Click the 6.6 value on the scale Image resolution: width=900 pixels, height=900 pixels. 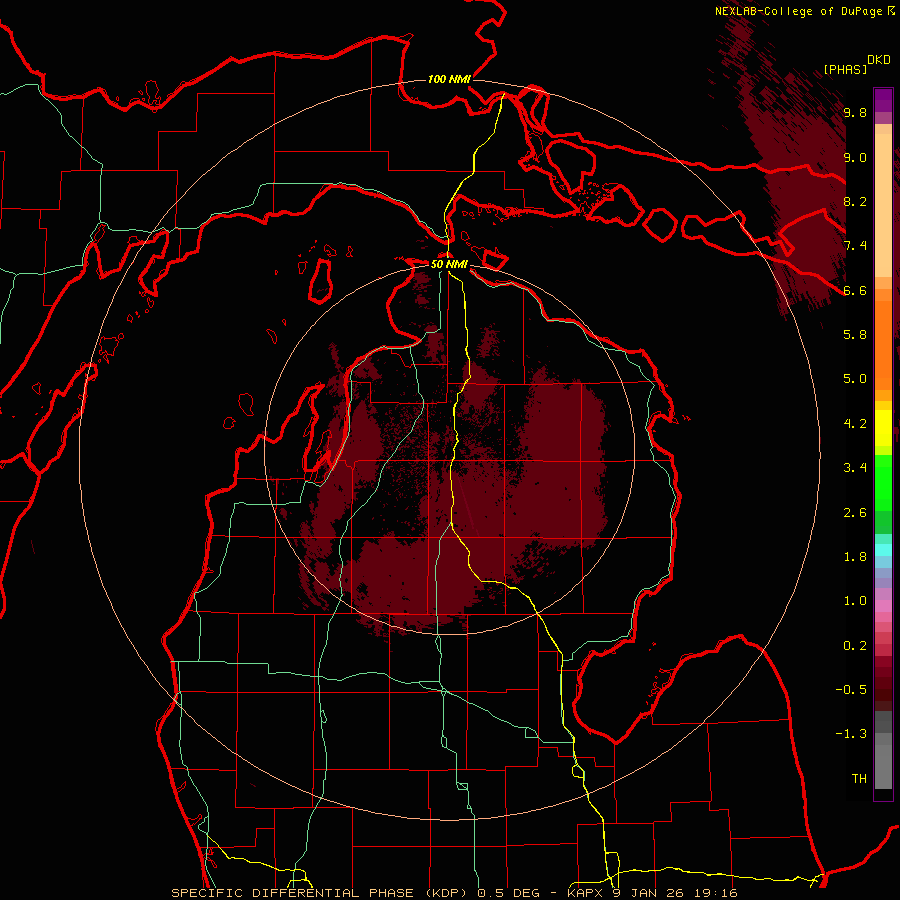(855, 290)
